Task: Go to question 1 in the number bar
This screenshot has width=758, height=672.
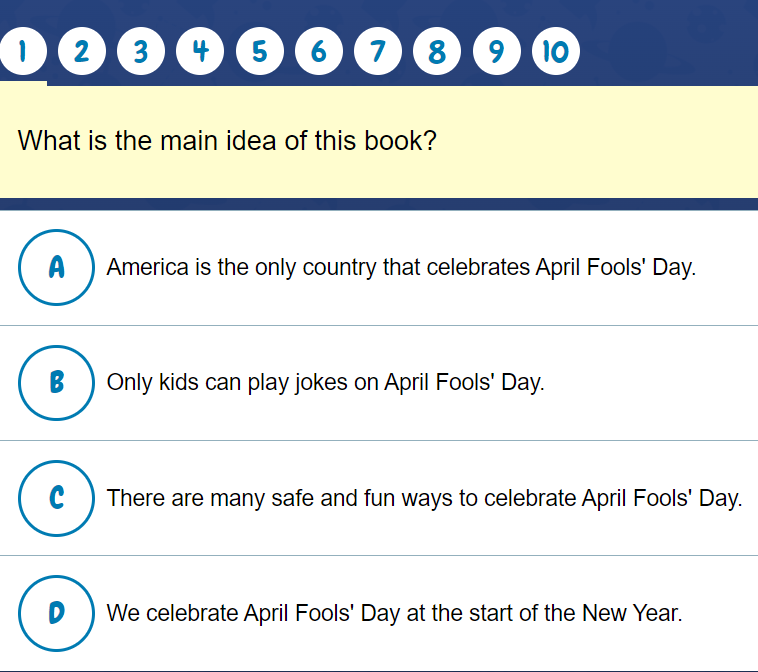Action: 22,51
